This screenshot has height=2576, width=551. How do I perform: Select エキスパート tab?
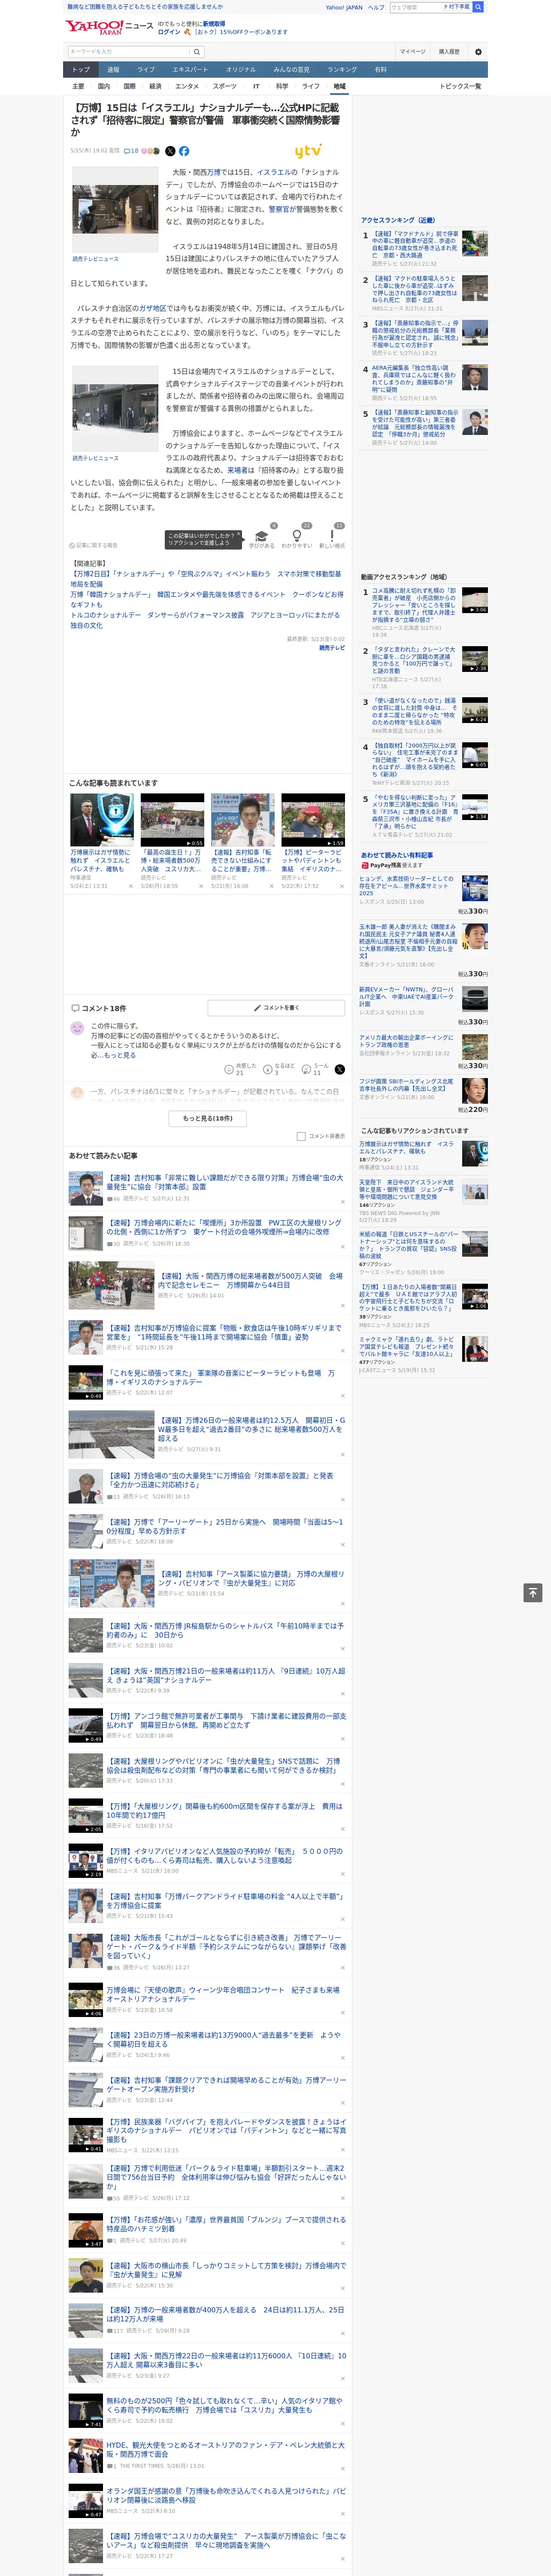[x=190, y=69]
